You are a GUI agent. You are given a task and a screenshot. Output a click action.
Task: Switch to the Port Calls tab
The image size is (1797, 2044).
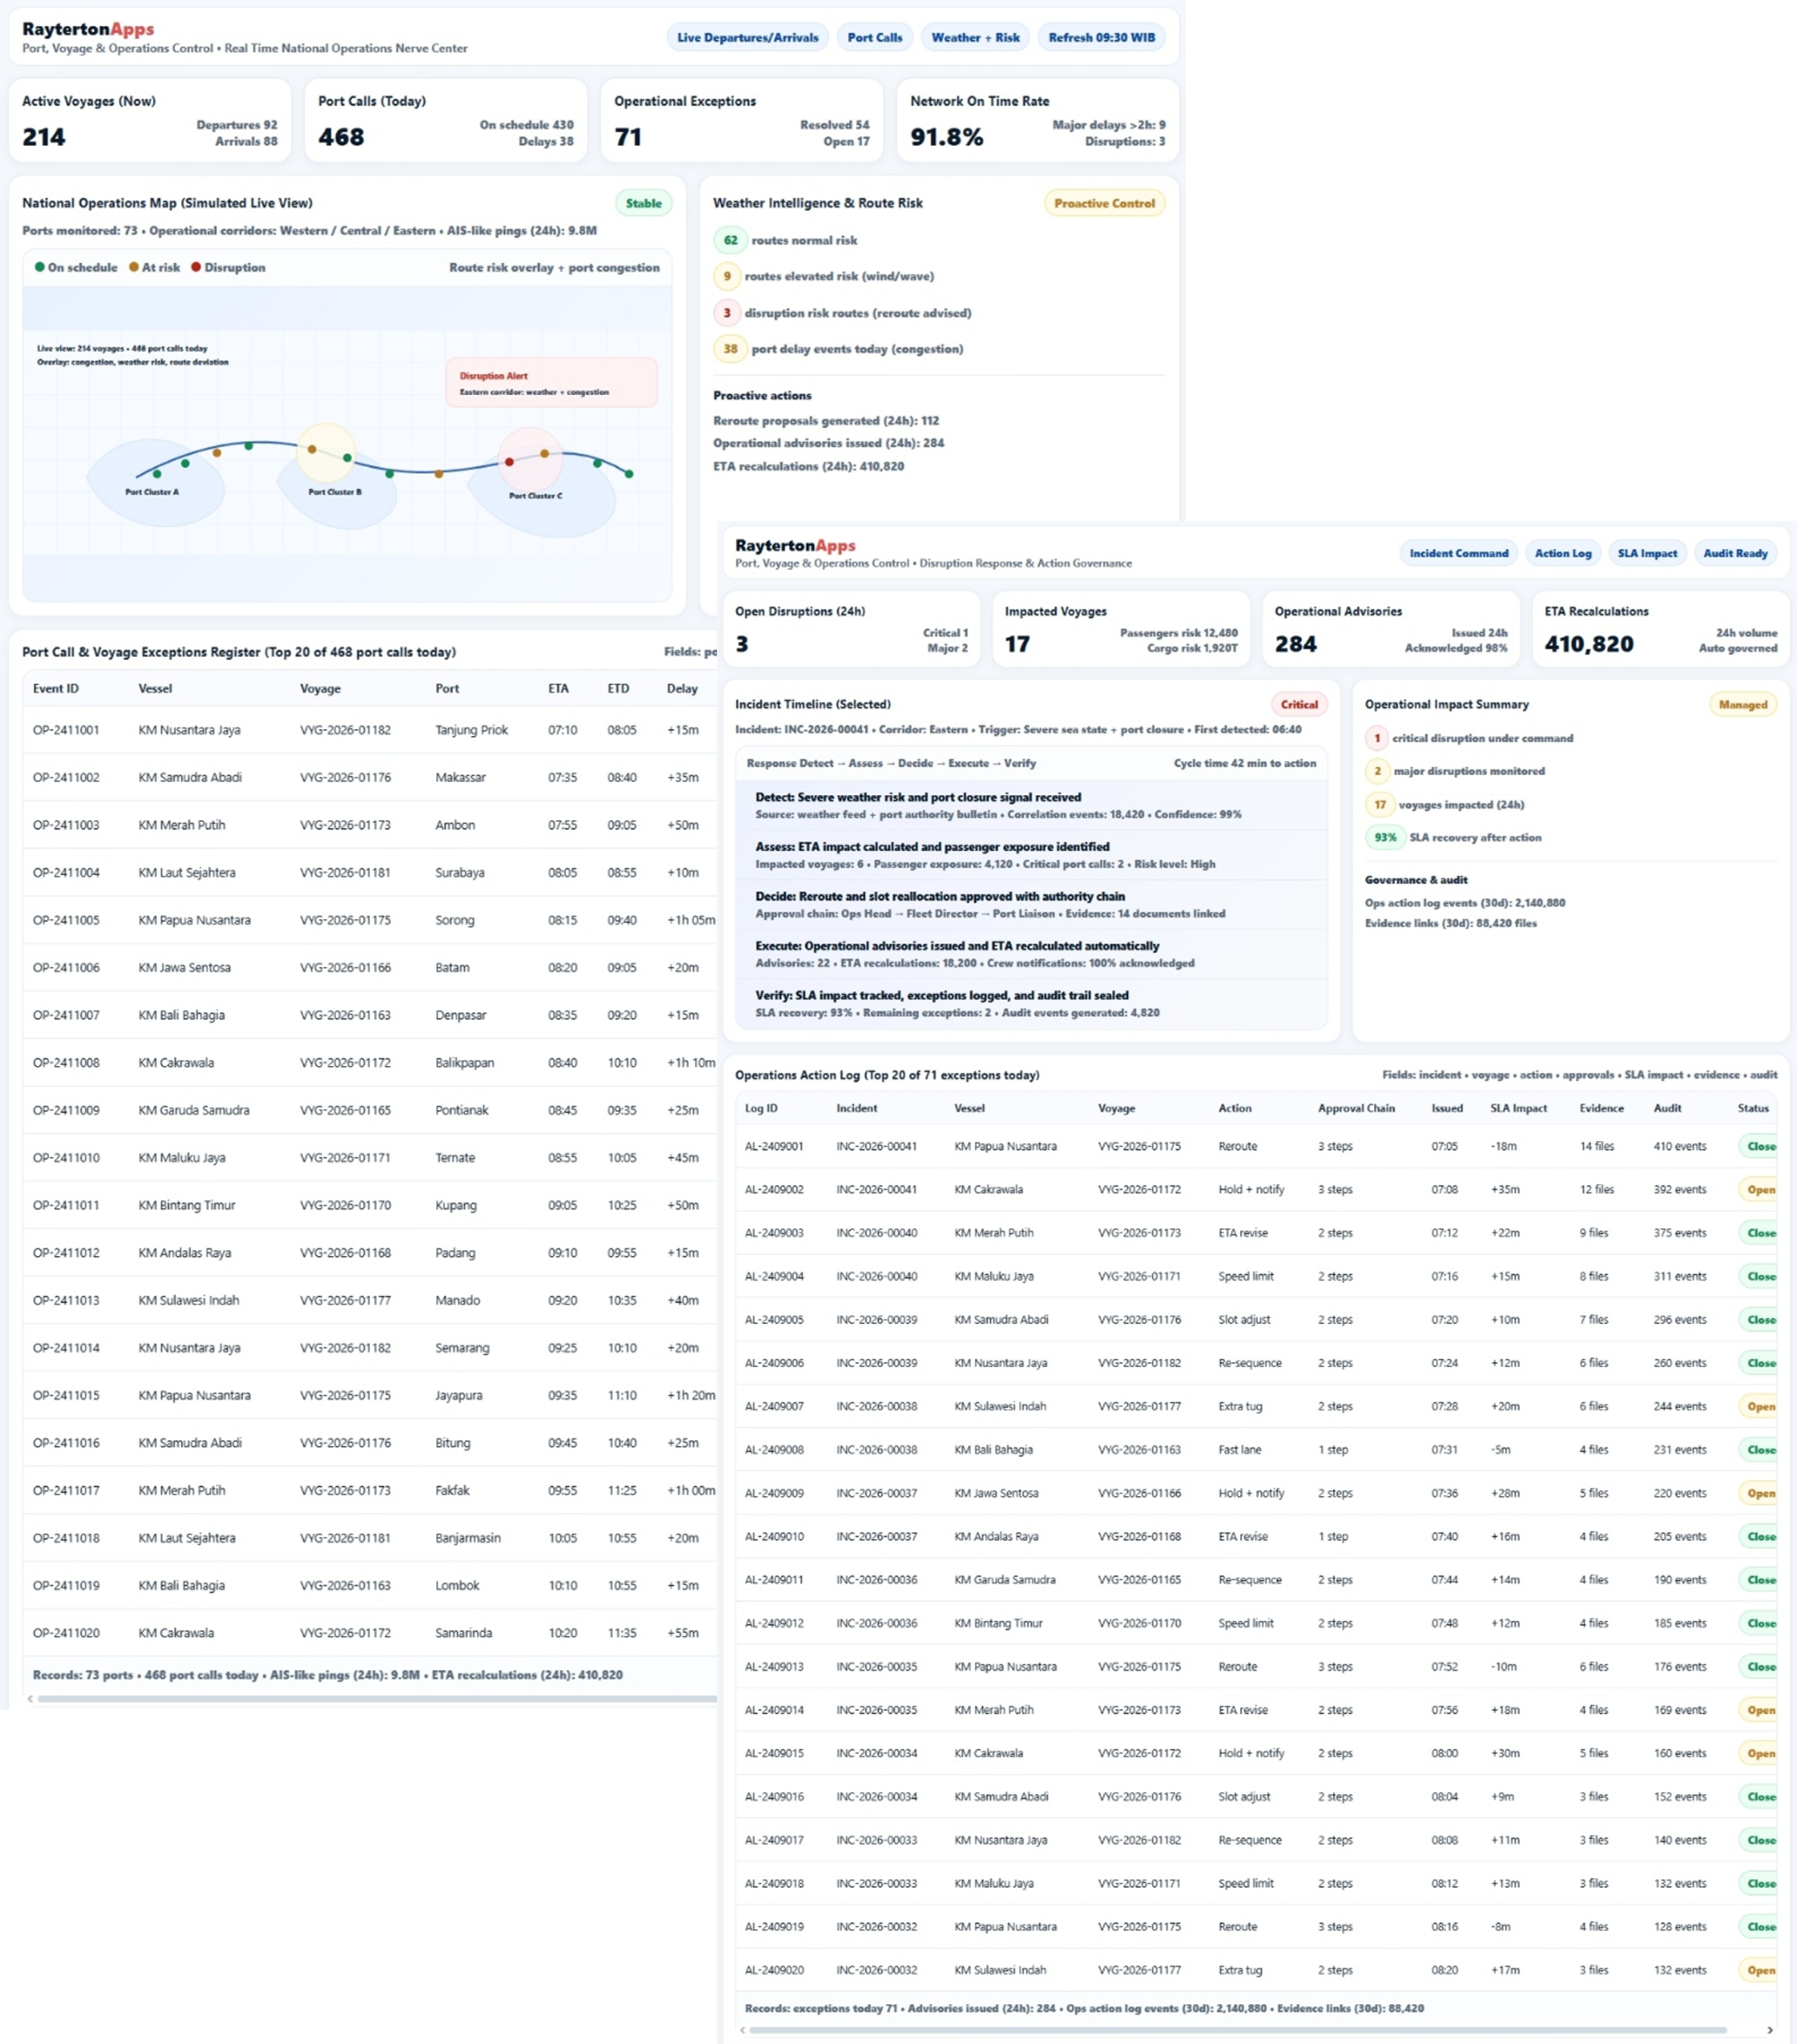874,38
